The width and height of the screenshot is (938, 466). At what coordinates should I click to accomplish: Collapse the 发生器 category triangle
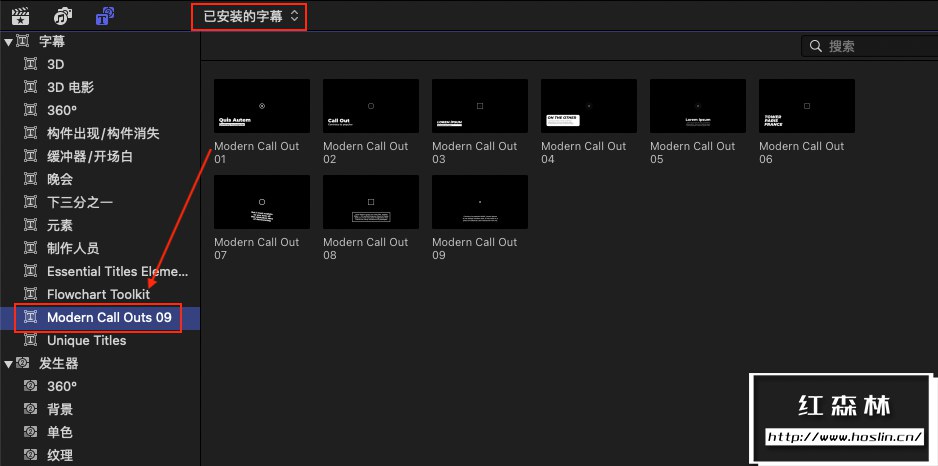[8, 364]
